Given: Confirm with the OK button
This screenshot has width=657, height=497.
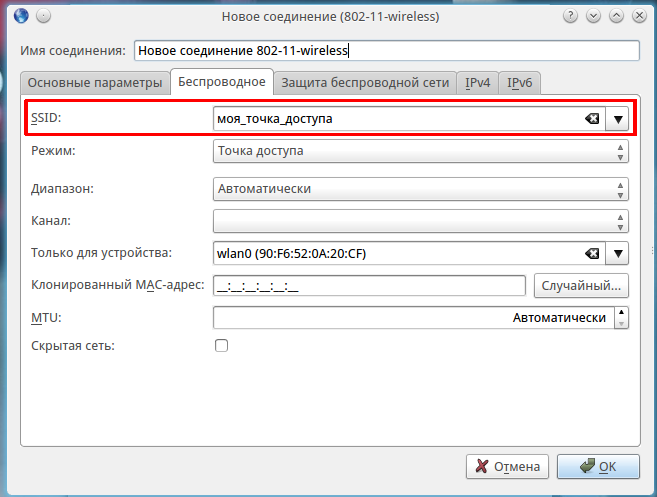Looking at the screenshot, I should click(598, 466).
